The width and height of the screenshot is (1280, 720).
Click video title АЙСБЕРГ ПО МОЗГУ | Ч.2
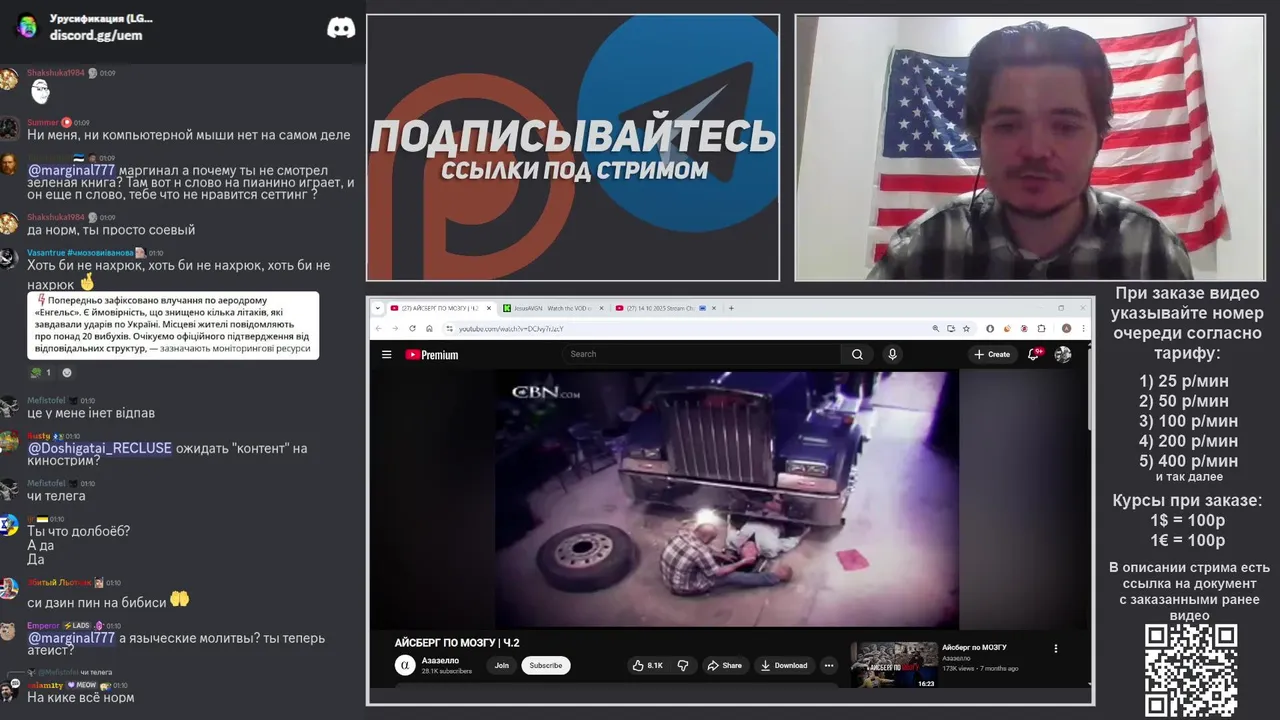457,643
